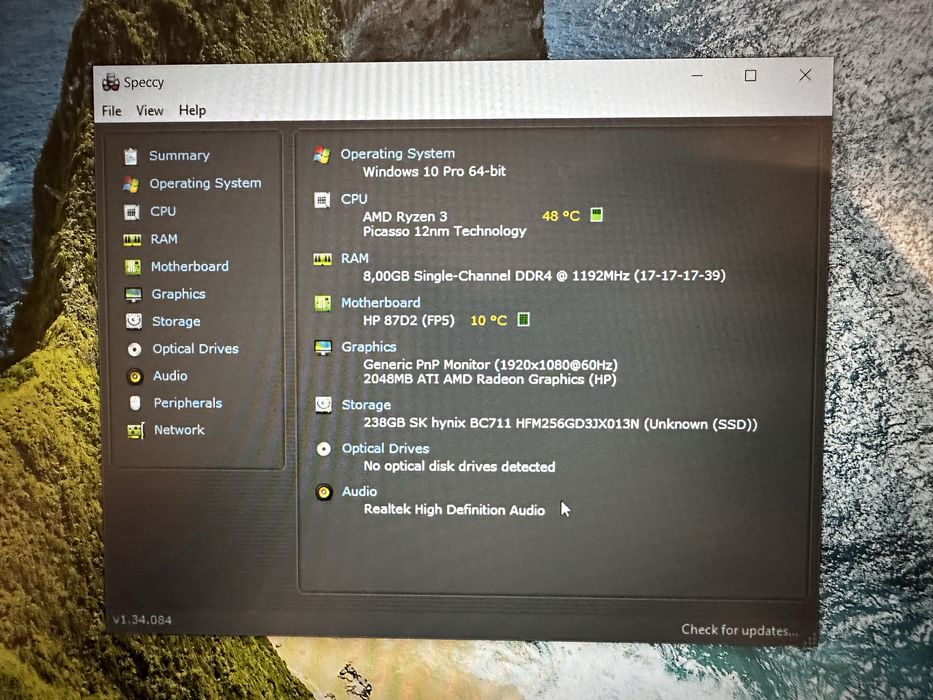Click the v1.34.084 version text
Screen dimensions: 933x700
click(x=142, y=620)
